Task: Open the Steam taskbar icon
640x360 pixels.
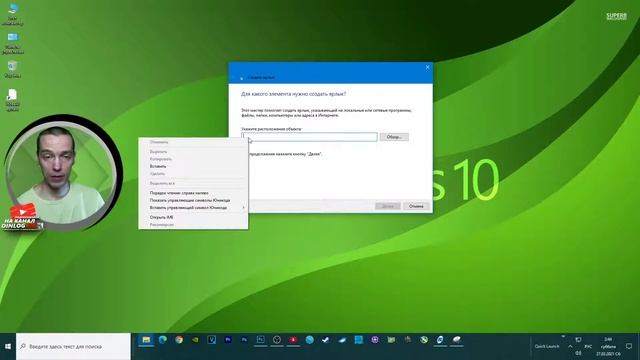Action: (x=326, y=340)
